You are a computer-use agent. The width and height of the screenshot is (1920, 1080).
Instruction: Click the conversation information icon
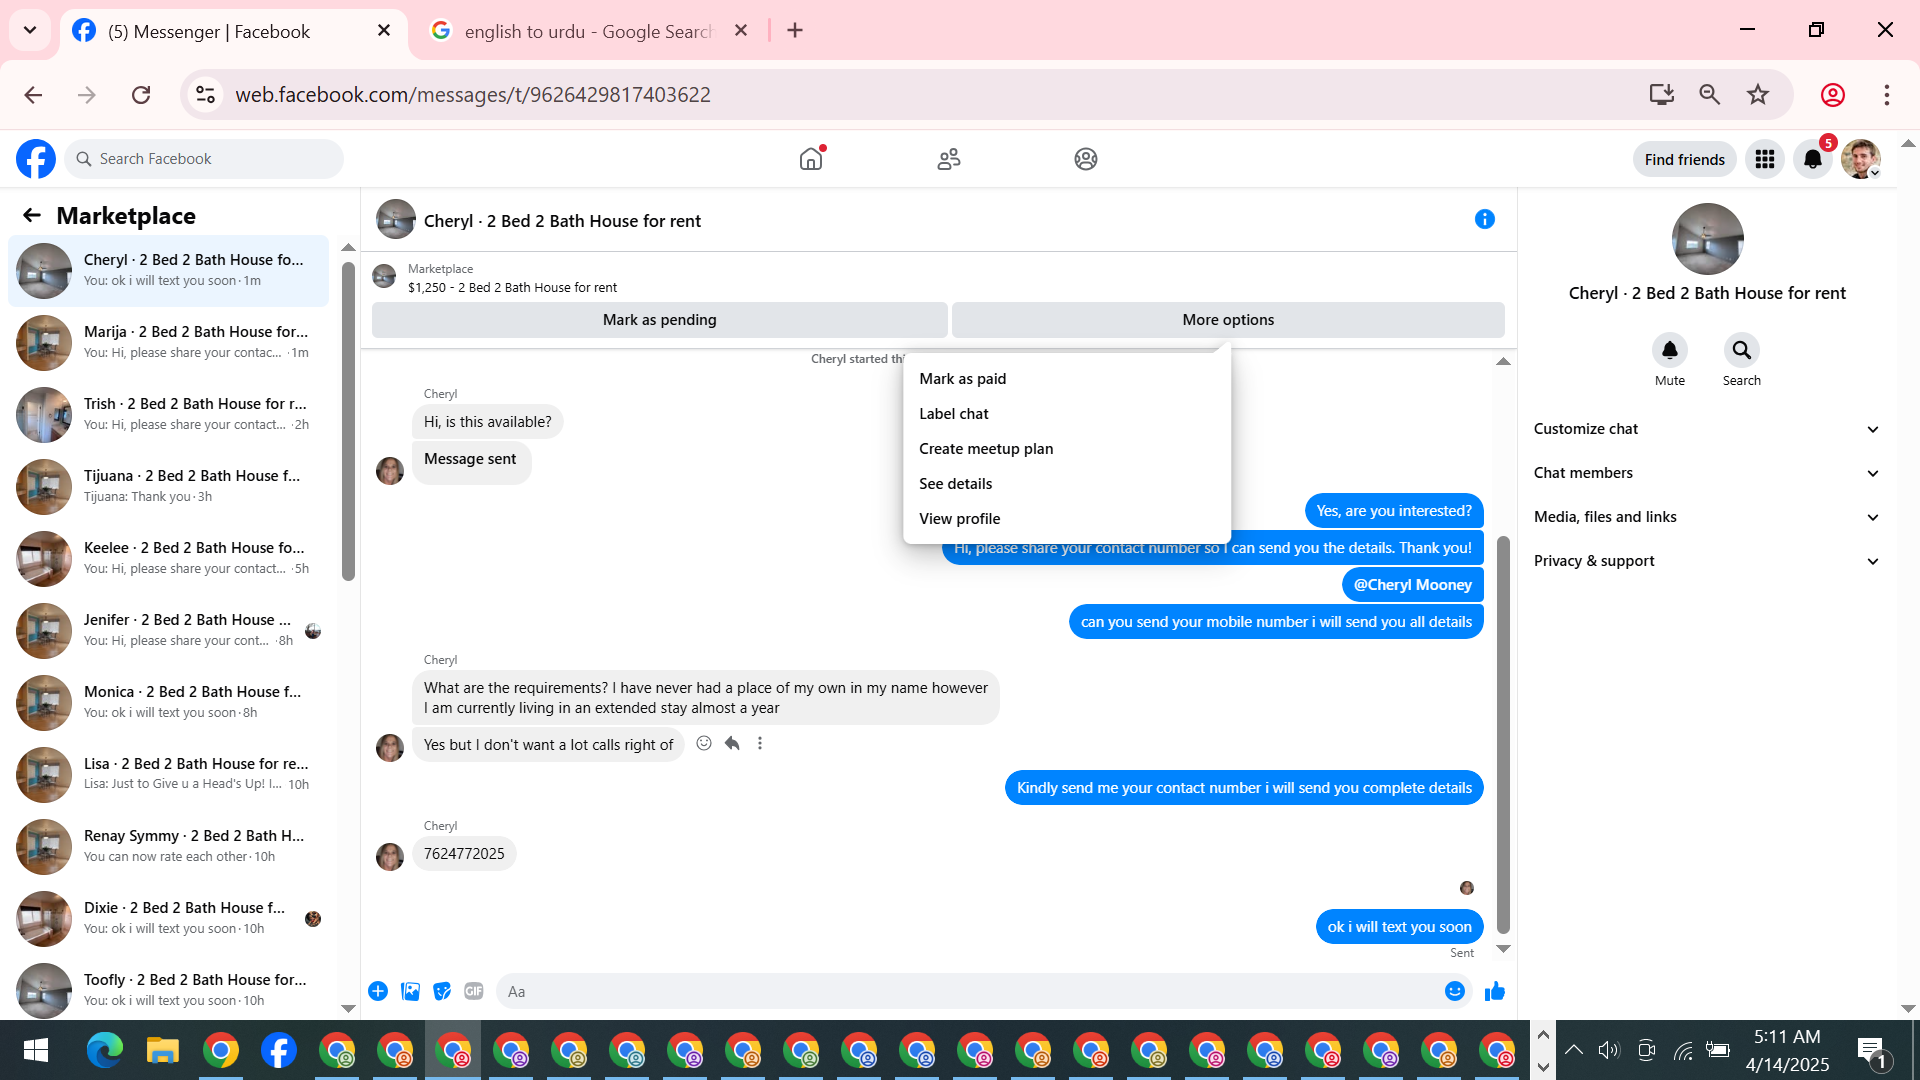(x=1484, y=219)
